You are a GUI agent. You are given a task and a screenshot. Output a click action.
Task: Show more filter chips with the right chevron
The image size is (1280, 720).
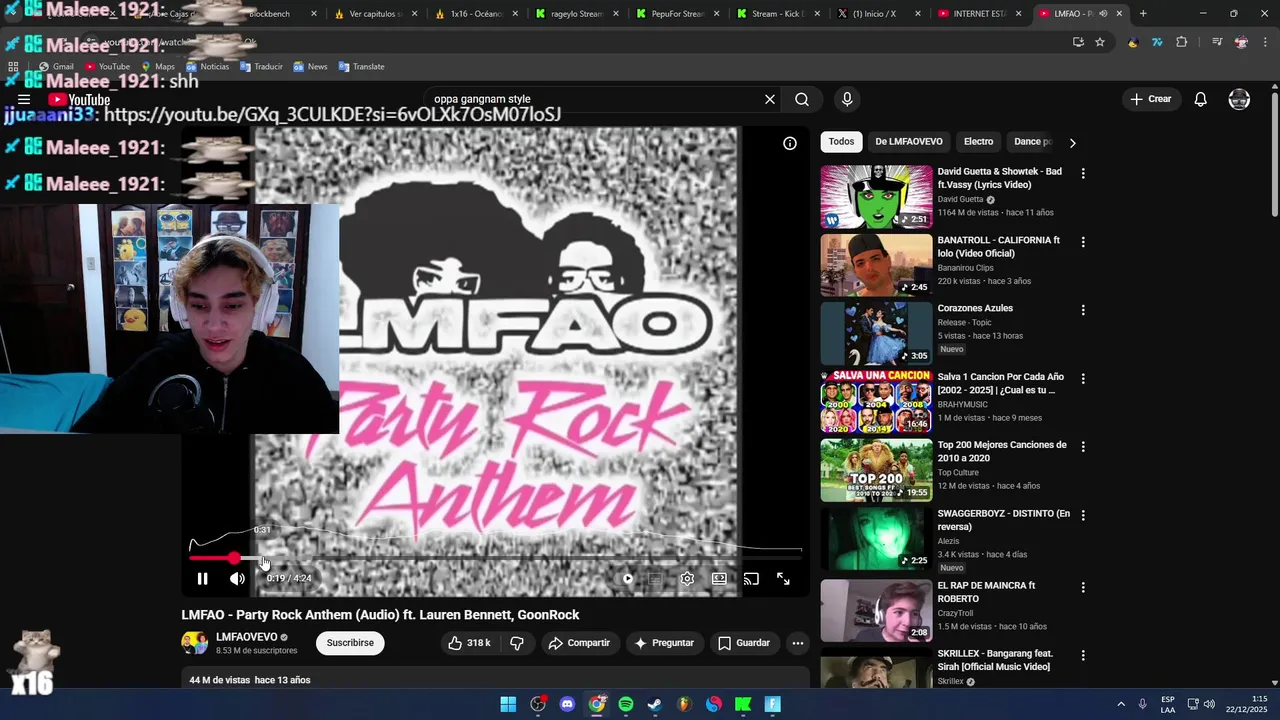(x=1072, y=143)
